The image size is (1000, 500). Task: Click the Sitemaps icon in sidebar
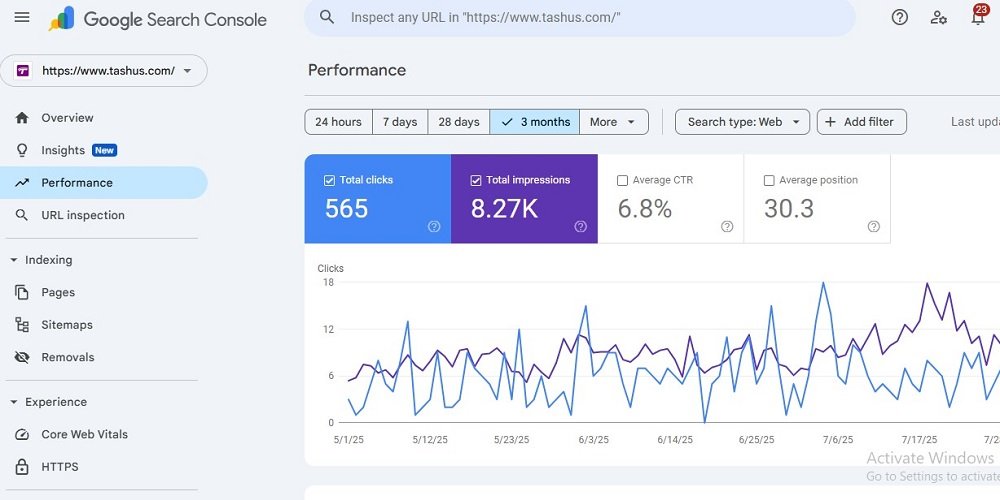click(22, 325)
